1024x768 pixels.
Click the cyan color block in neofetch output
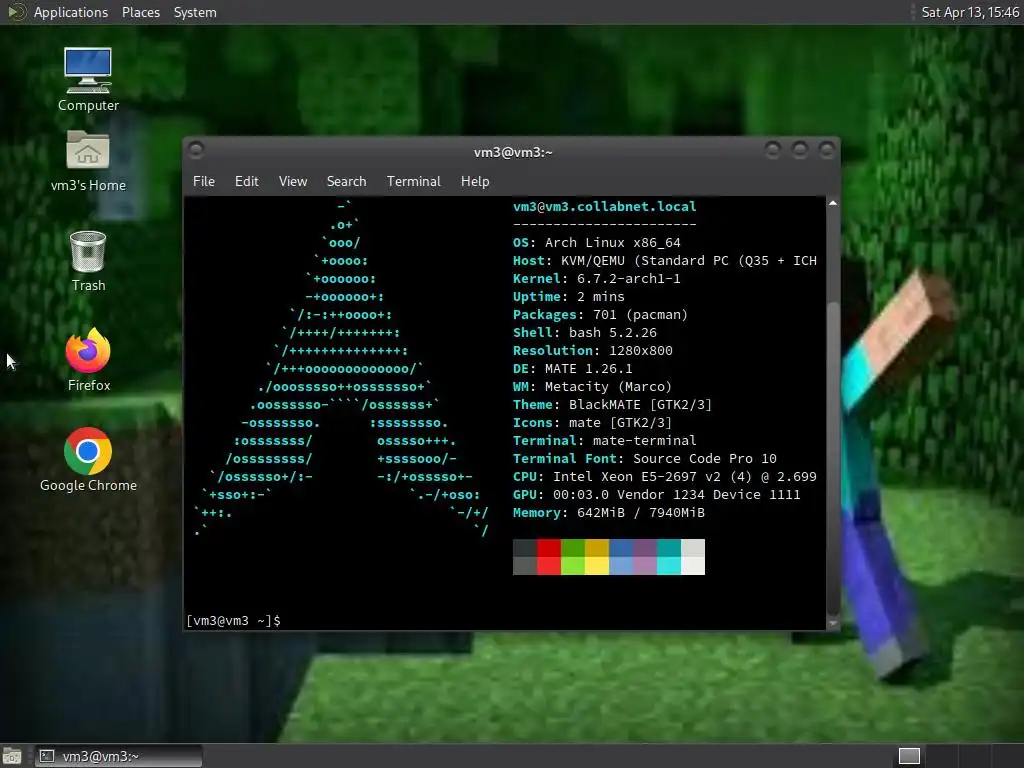point(669,557)
